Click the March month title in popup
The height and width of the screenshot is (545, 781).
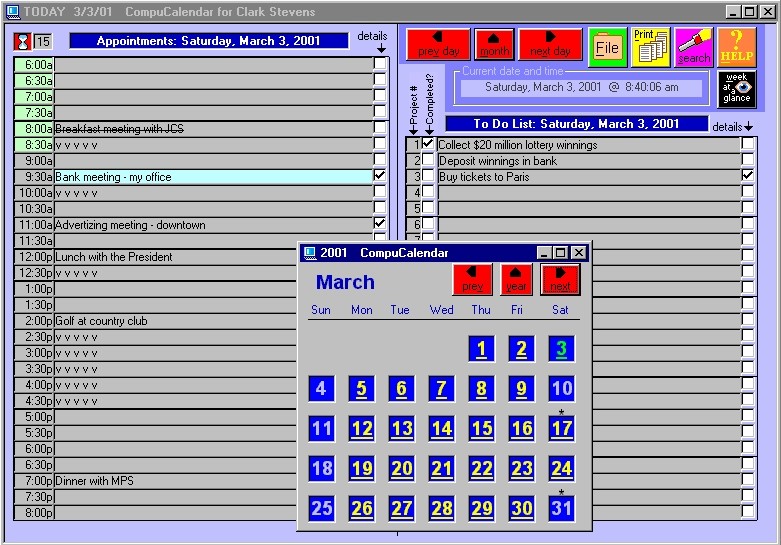pos(345,282)
